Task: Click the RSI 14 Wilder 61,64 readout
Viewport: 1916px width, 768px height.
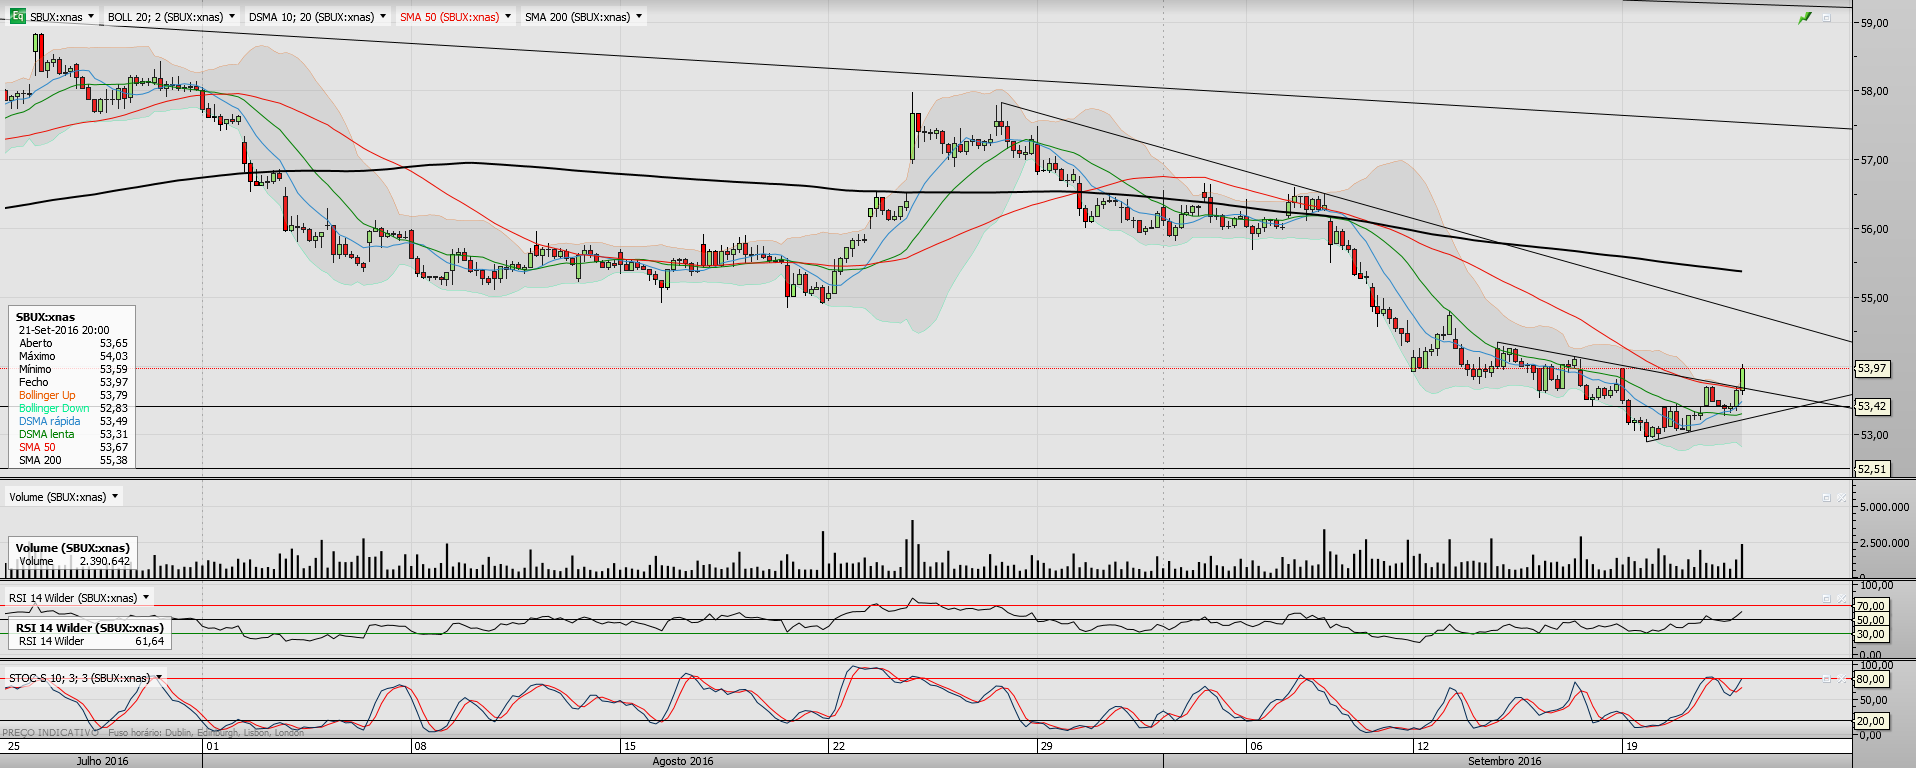Action: pyautogui.click(x=91, y=641)
